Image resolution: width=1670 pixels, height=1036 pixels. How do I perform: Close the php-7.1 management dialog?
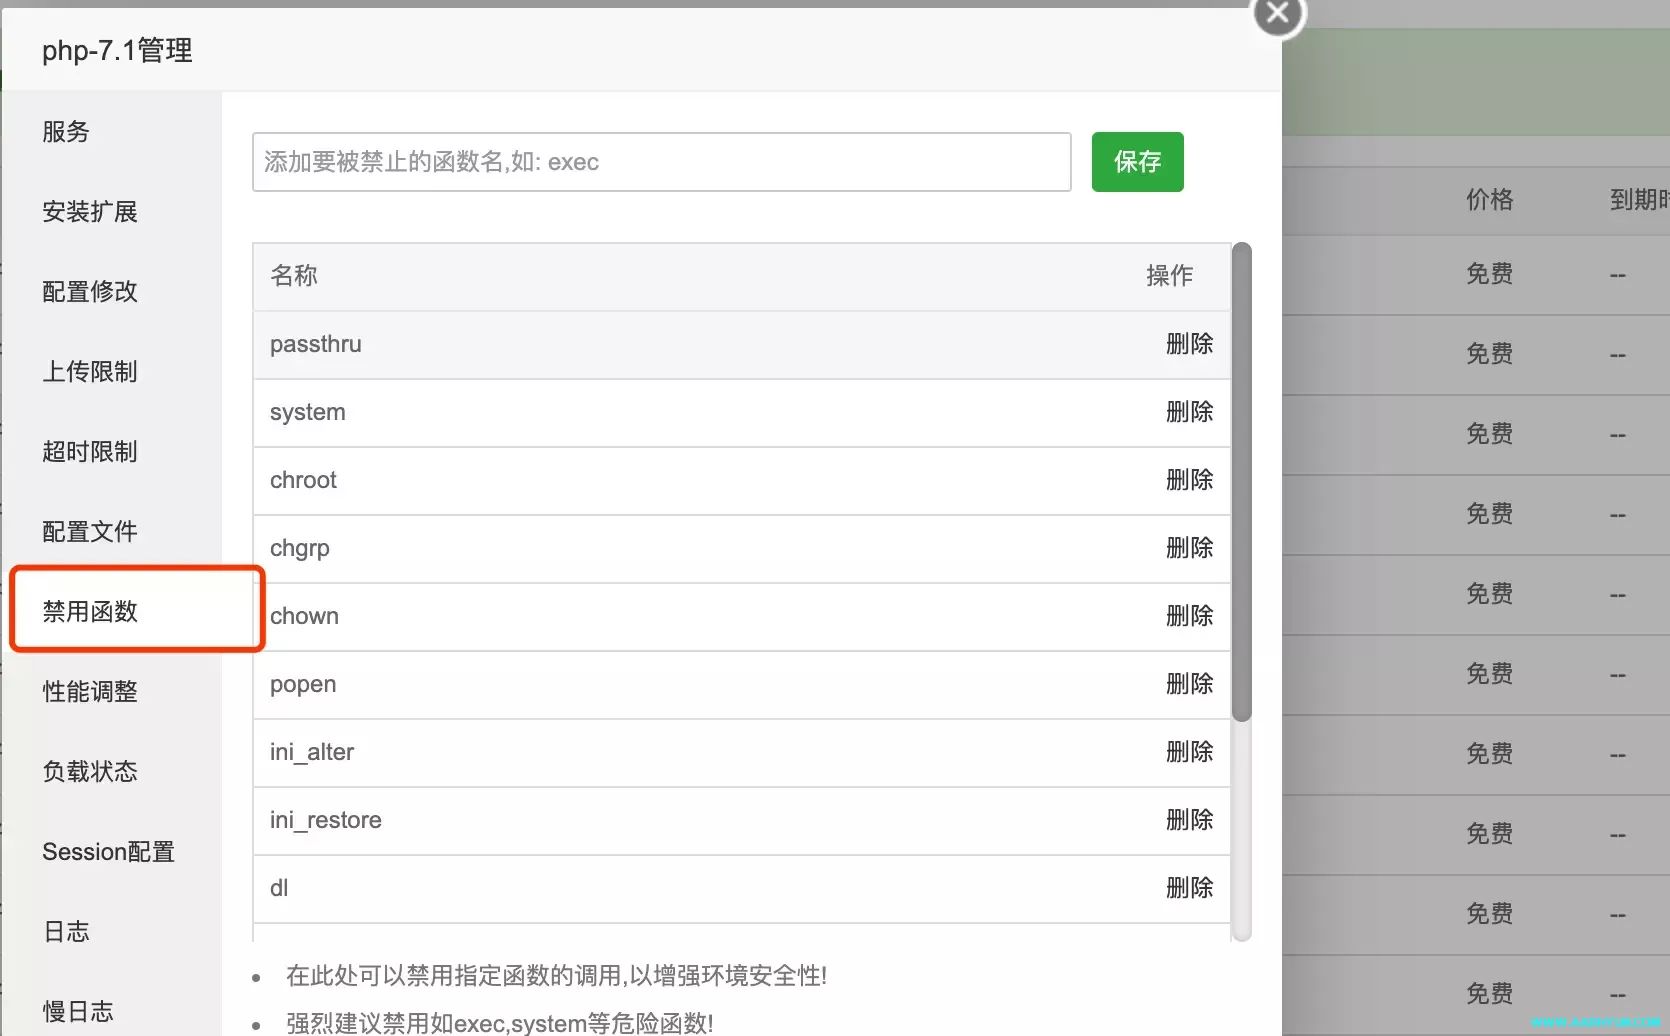(x=1277, y=14)
